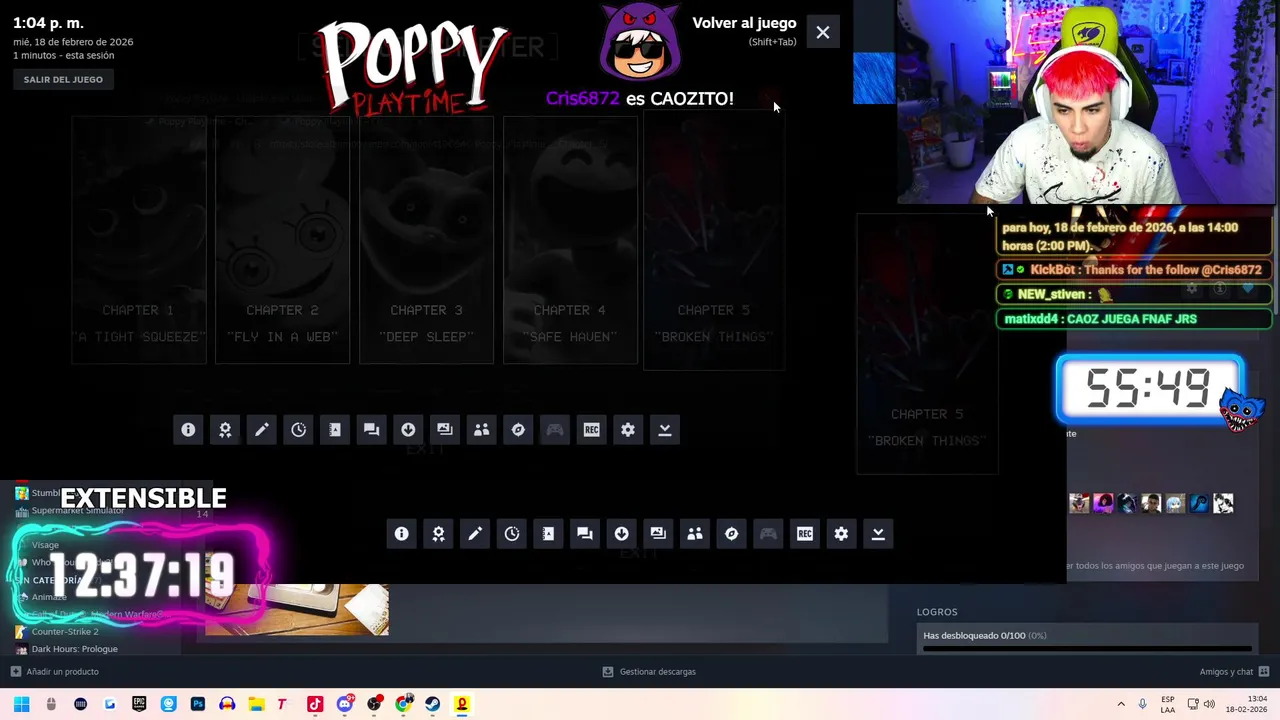1280x720 pixels.
Task: Toggle REC button in toolbar above LOGROS
Action: coord(805,534)
